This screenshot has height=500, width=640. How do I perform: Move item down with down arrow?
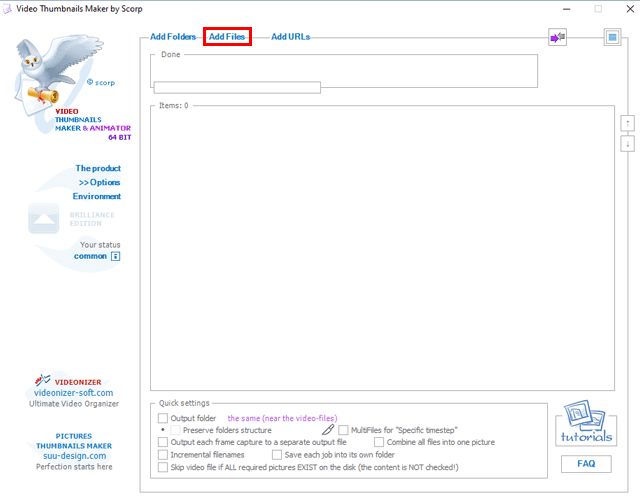(x=627, y=144)
